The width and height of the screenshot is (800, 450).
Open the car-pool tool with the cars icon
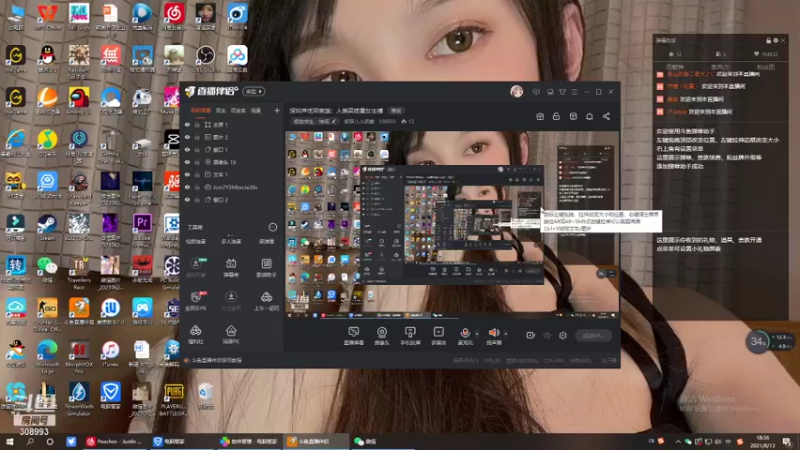coord(266,301)
